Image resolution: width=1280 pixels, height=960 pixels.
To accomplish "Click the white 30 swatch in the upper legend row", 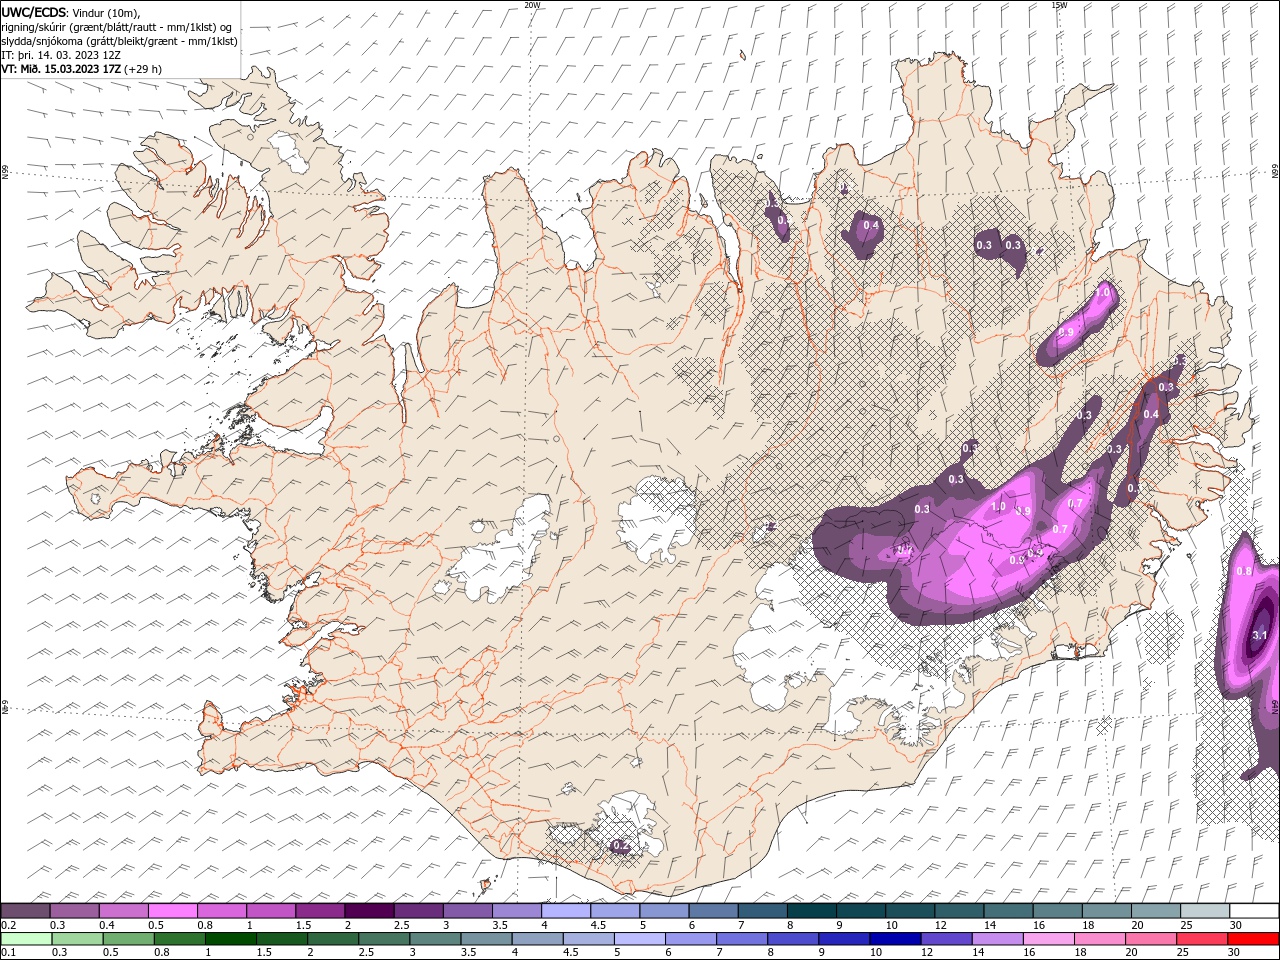I will pyautogui.click(x=1253, y=911).
